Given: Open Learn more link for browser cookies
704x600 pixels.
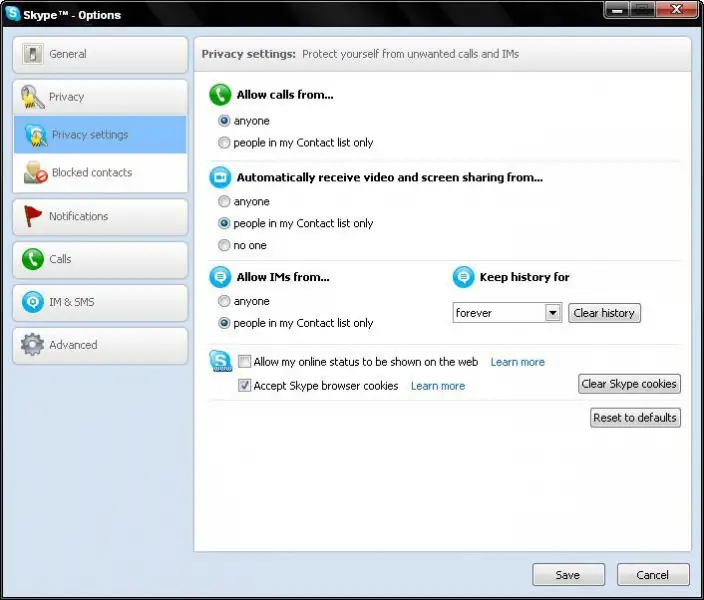Looking at the screenshot, I should click(438, 386).
